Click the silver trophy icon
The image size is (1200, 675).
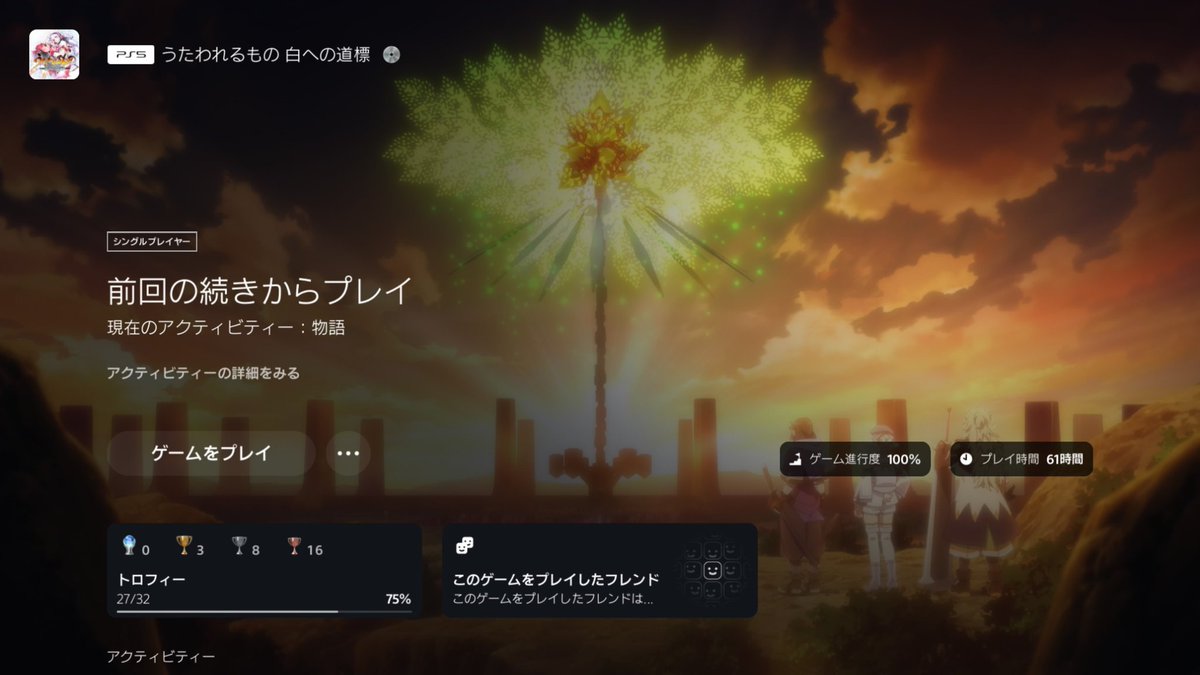click(x=239, y=546)
